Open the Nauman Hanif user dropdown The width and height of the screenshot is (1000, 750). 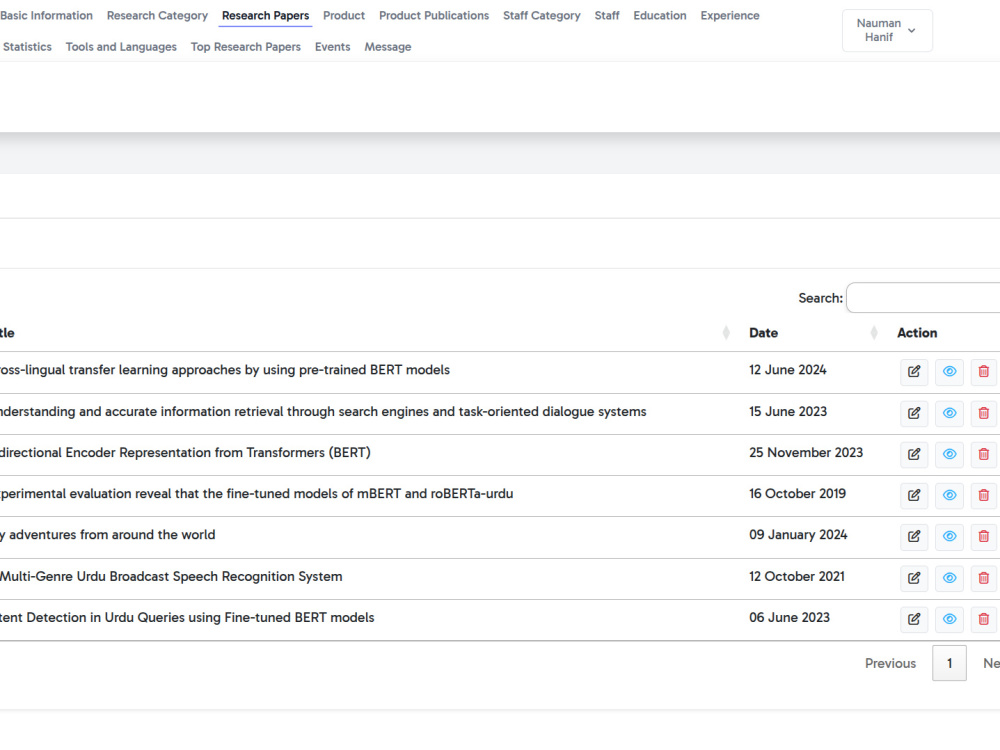click(887, 30)
